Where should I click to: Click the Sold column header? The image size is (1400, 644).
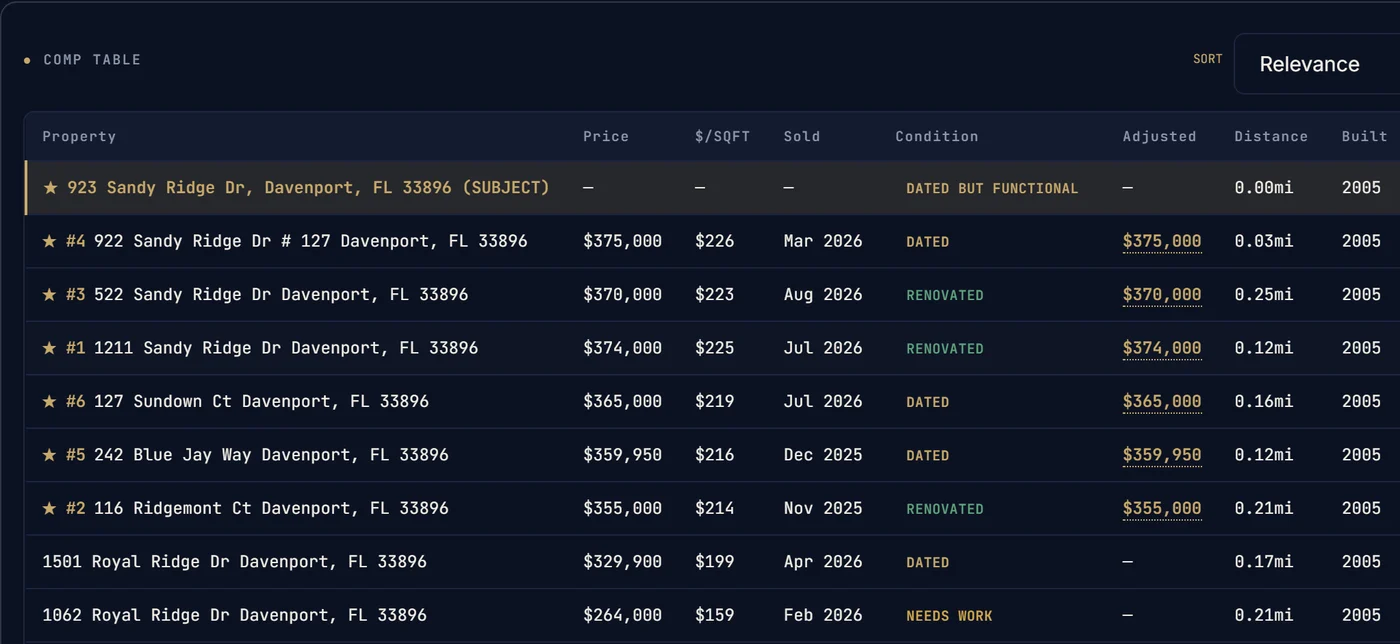coord(802,136)
